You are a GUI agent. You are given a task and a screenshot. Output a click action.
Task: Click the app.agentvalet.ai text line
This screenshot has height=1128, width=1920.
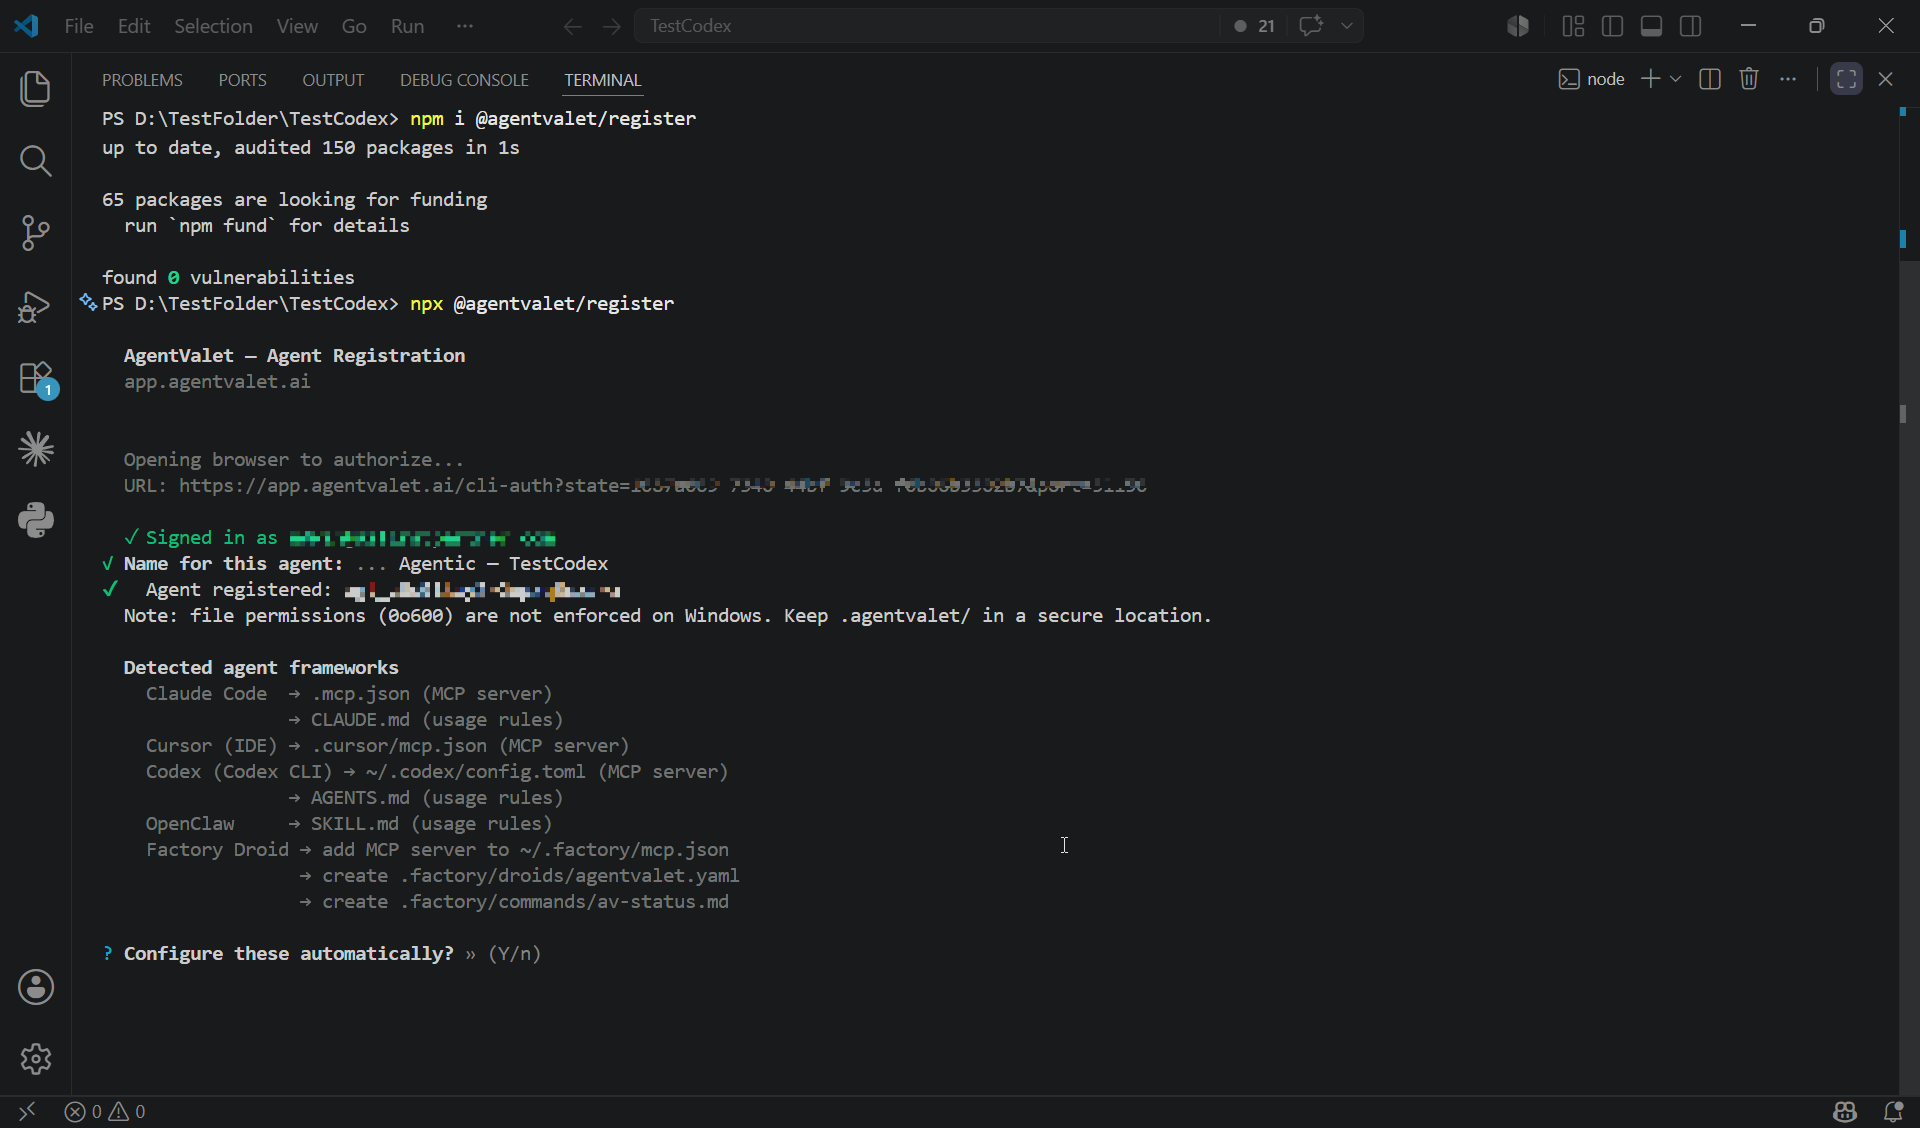pos(217,382)
